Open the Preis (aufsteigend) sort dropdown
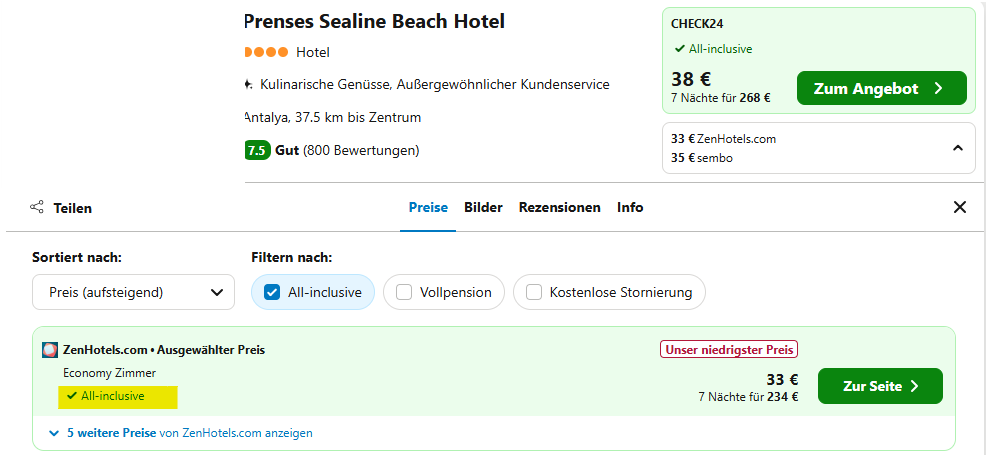986x455 pixels. pyautogui.click(x=133, y=292)
